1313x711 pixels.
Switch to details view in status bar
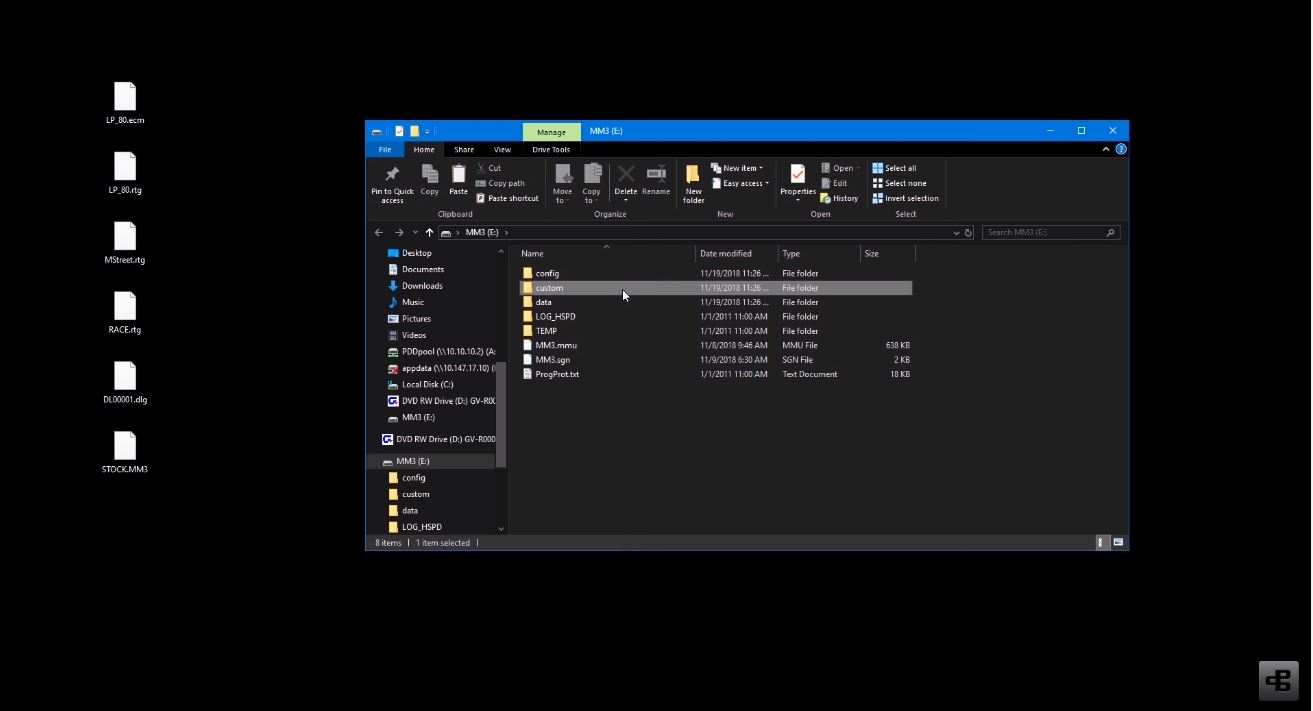click(1102, 542)
